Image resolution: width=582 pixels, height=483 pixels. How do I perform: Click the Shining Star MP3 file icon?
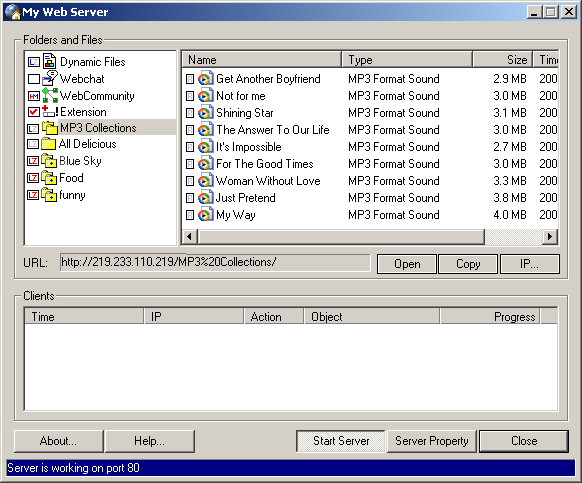pyautogui.click(x=205, y=112)
